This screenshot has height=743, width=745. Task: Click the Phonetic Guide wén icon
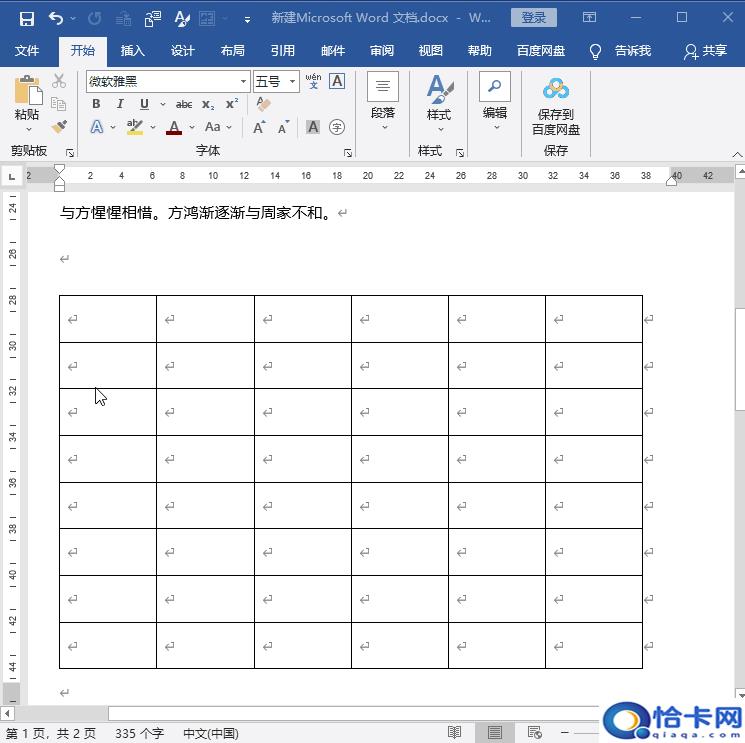pyautogui.click(x=313, y=81)
